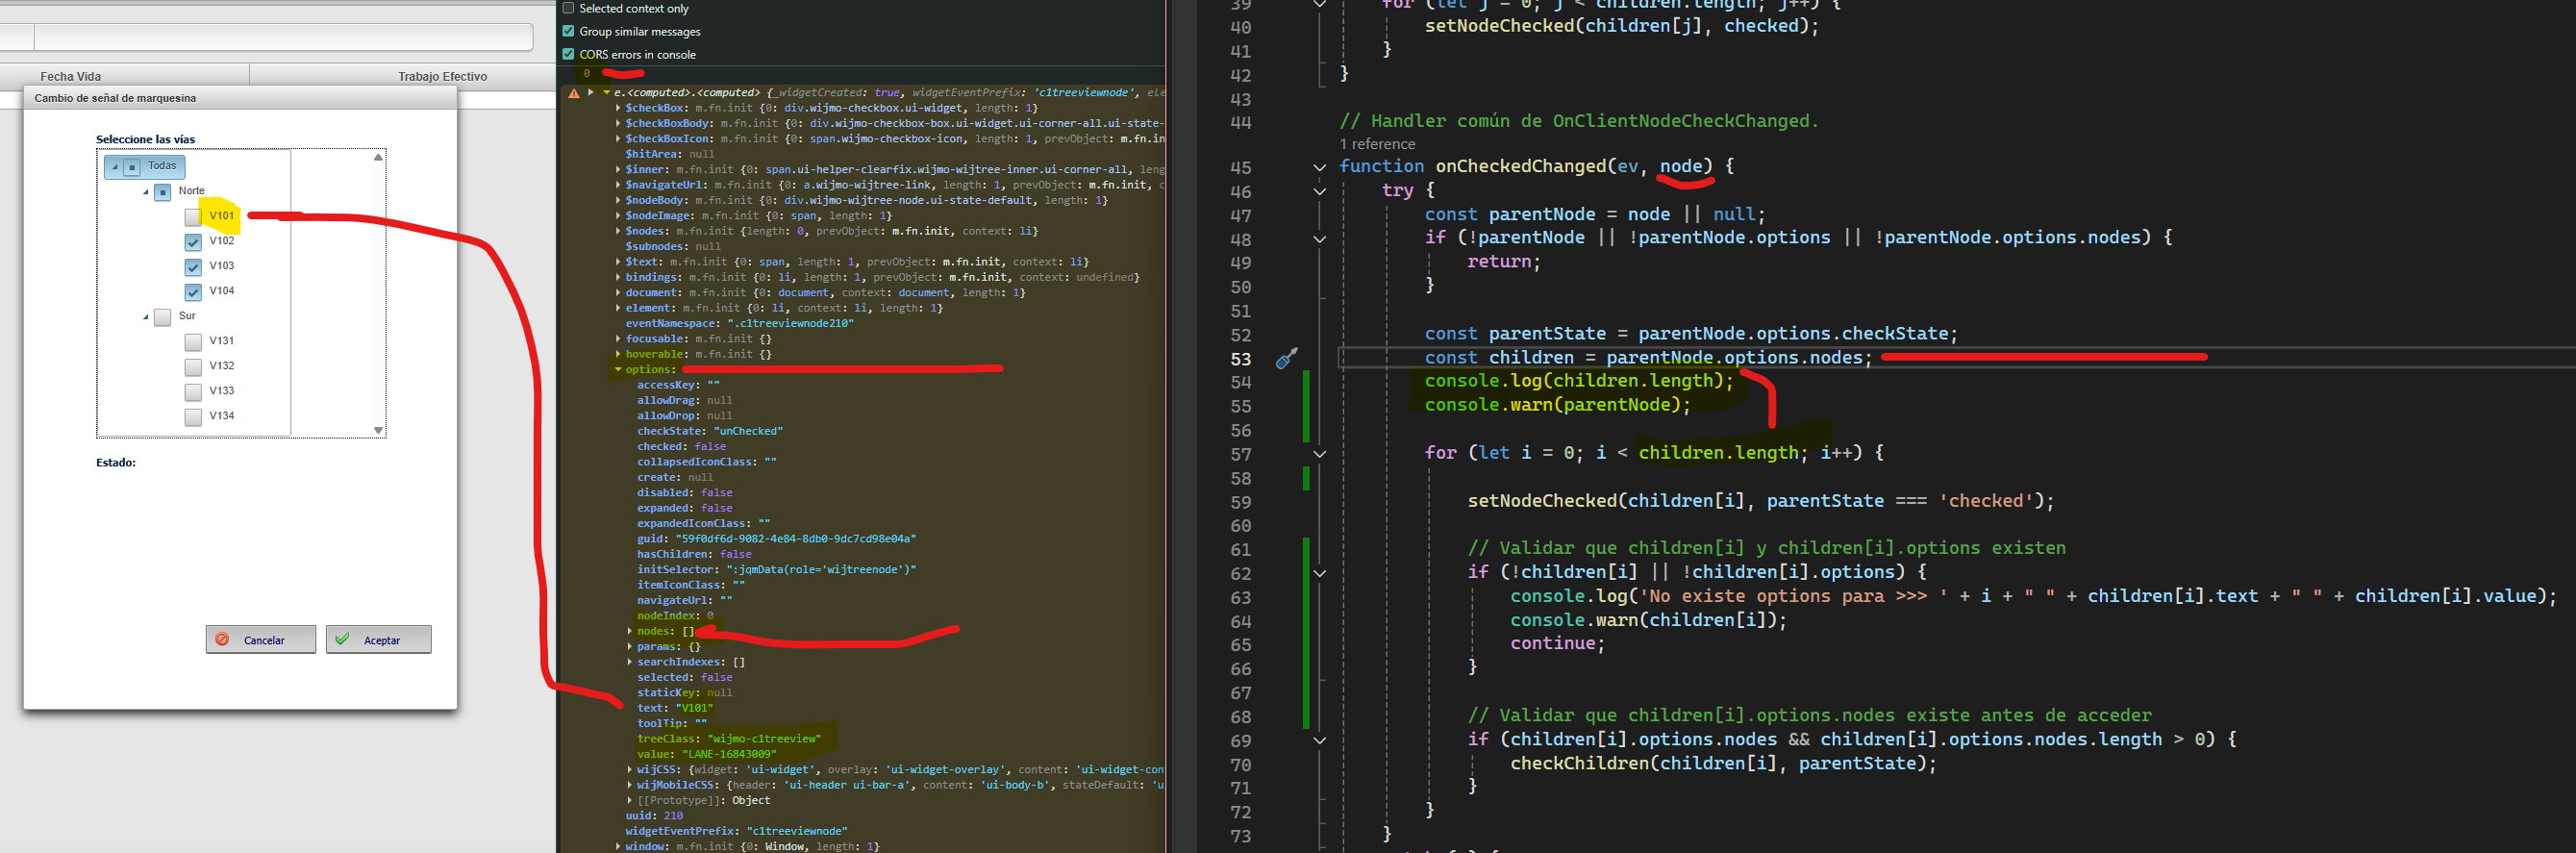This screenshot has width=2576, height=853.
Task: Click the input field above column headers
Action: [x=283, y=37]
